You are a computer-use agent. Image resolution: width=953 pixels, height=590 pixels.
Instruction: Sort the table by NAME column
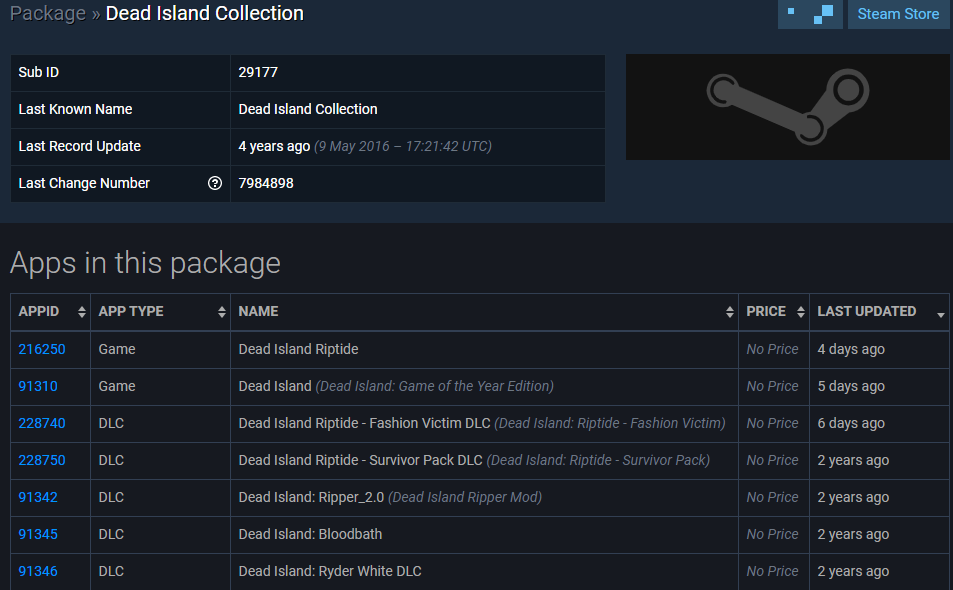484,312
